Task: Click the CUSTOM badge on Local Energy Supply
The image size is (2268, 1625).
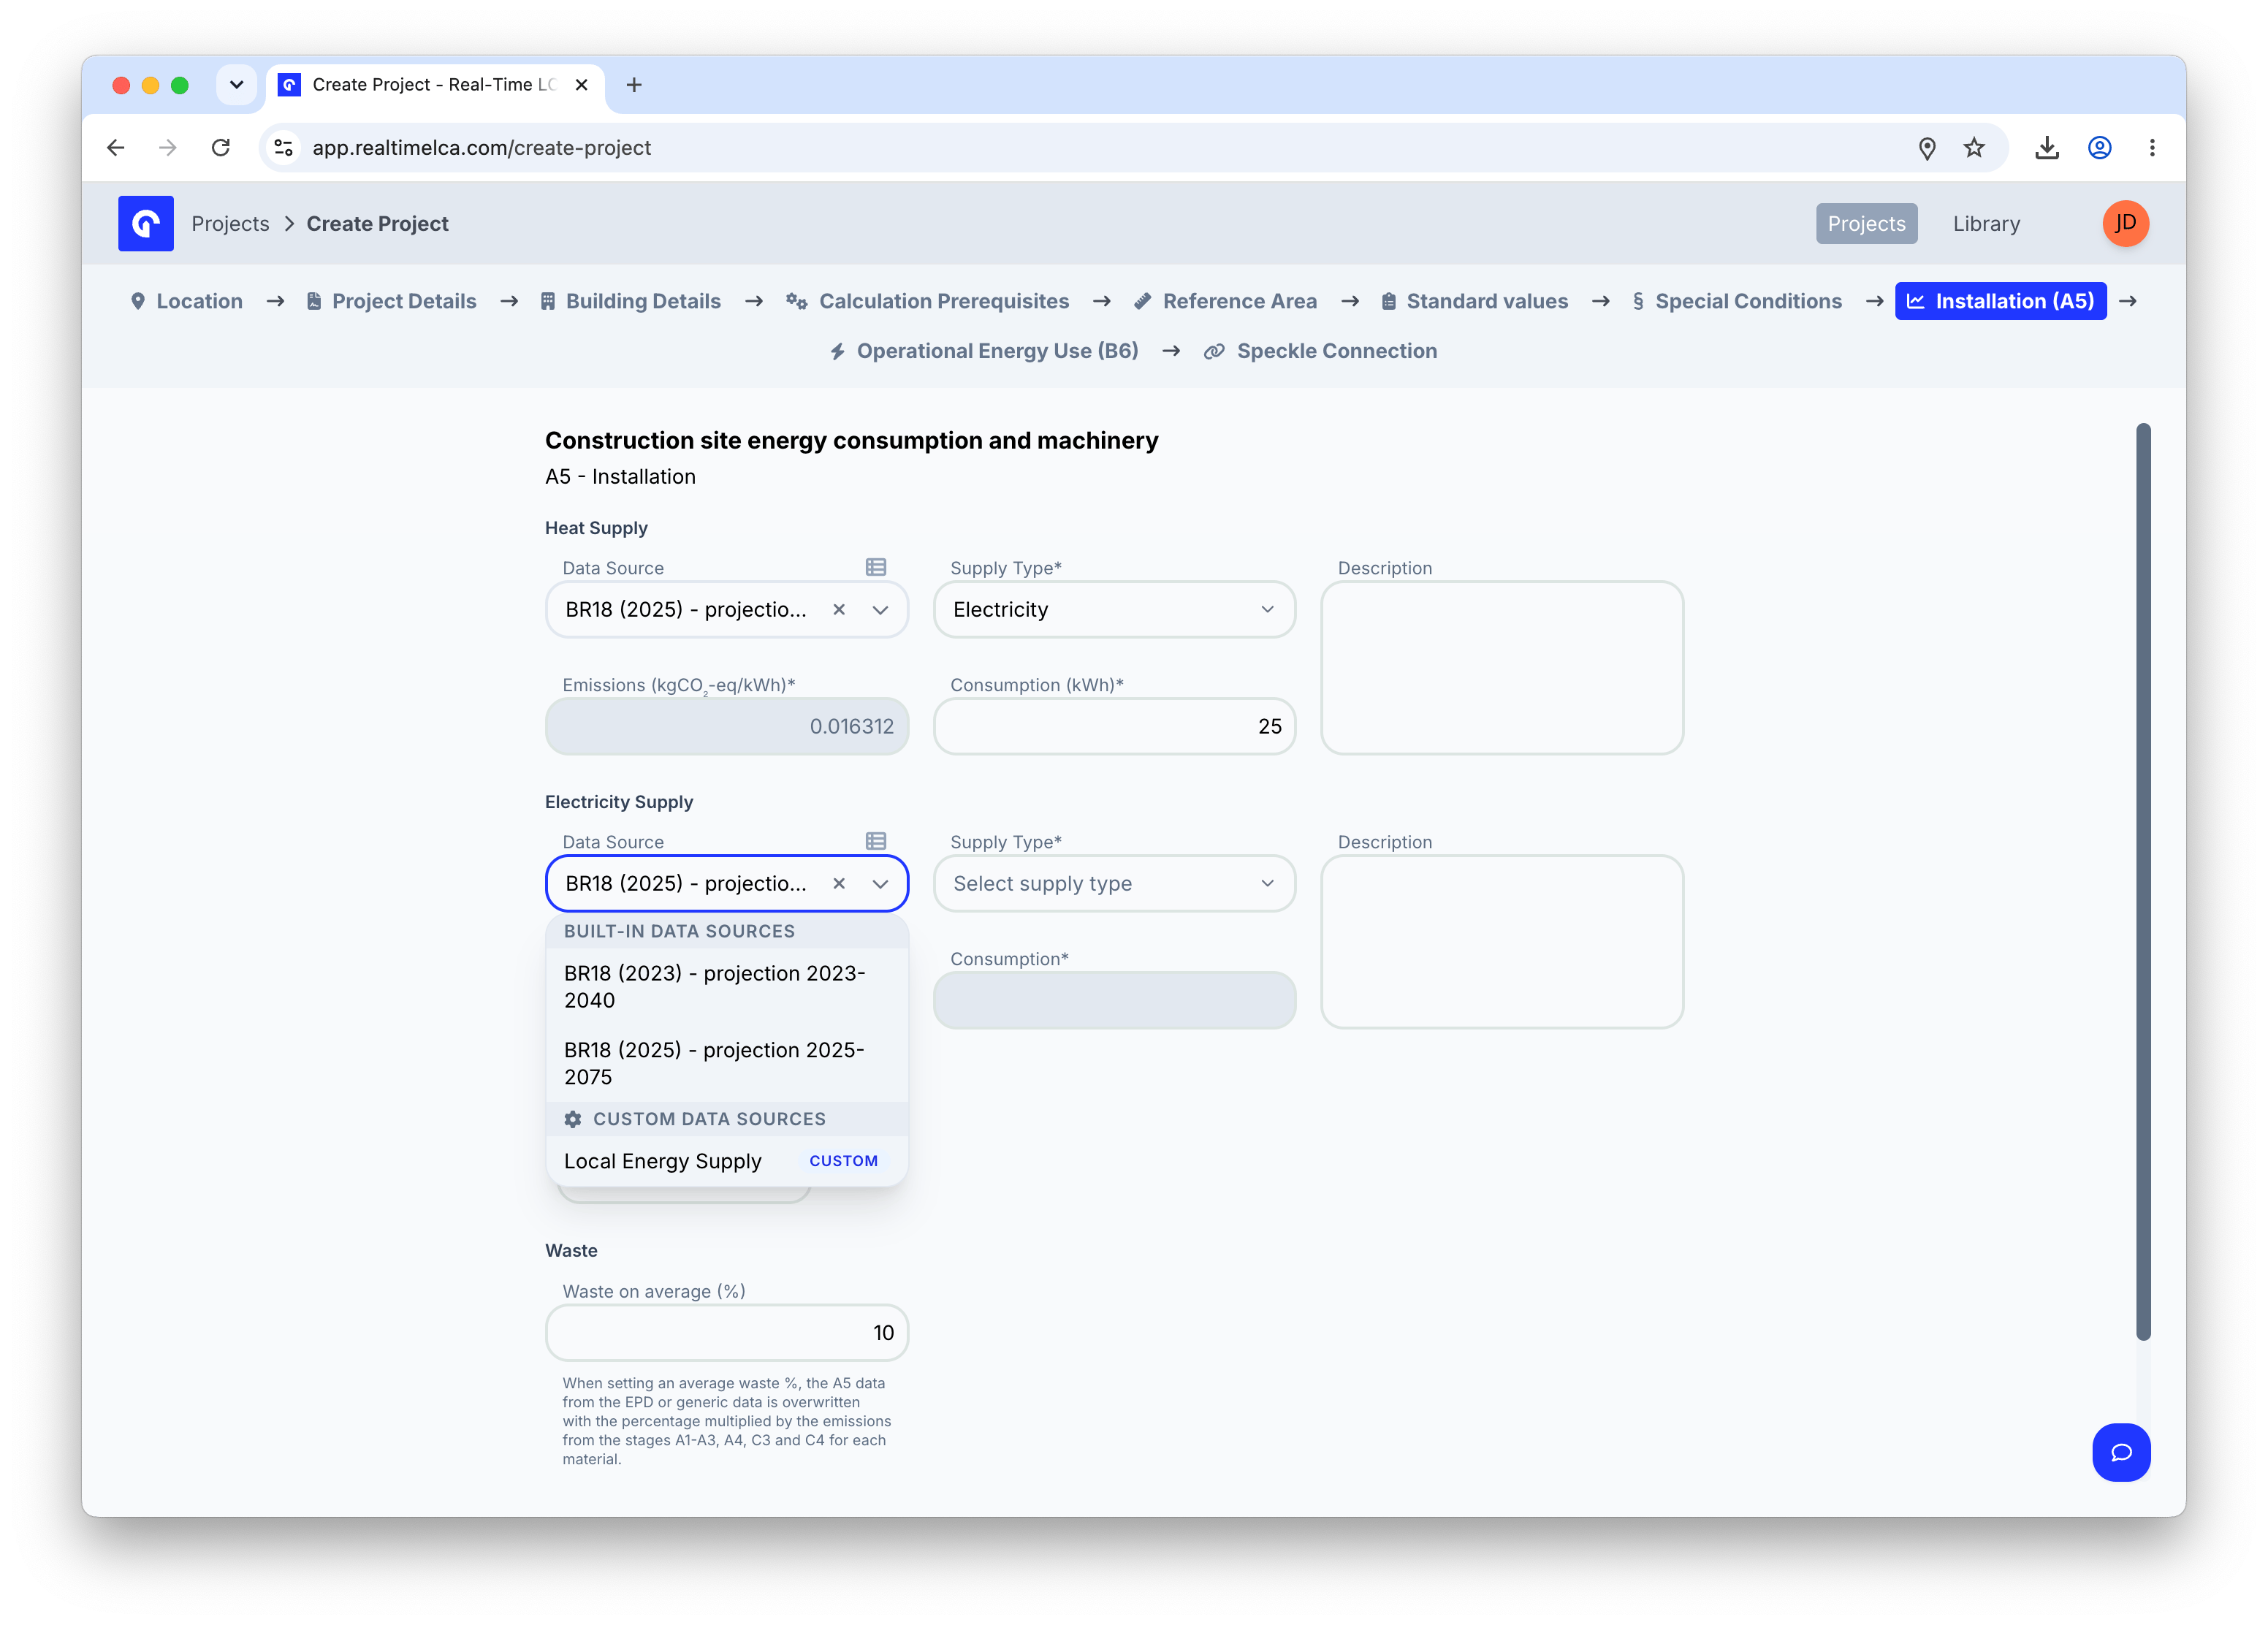Action: [843, 1160]
